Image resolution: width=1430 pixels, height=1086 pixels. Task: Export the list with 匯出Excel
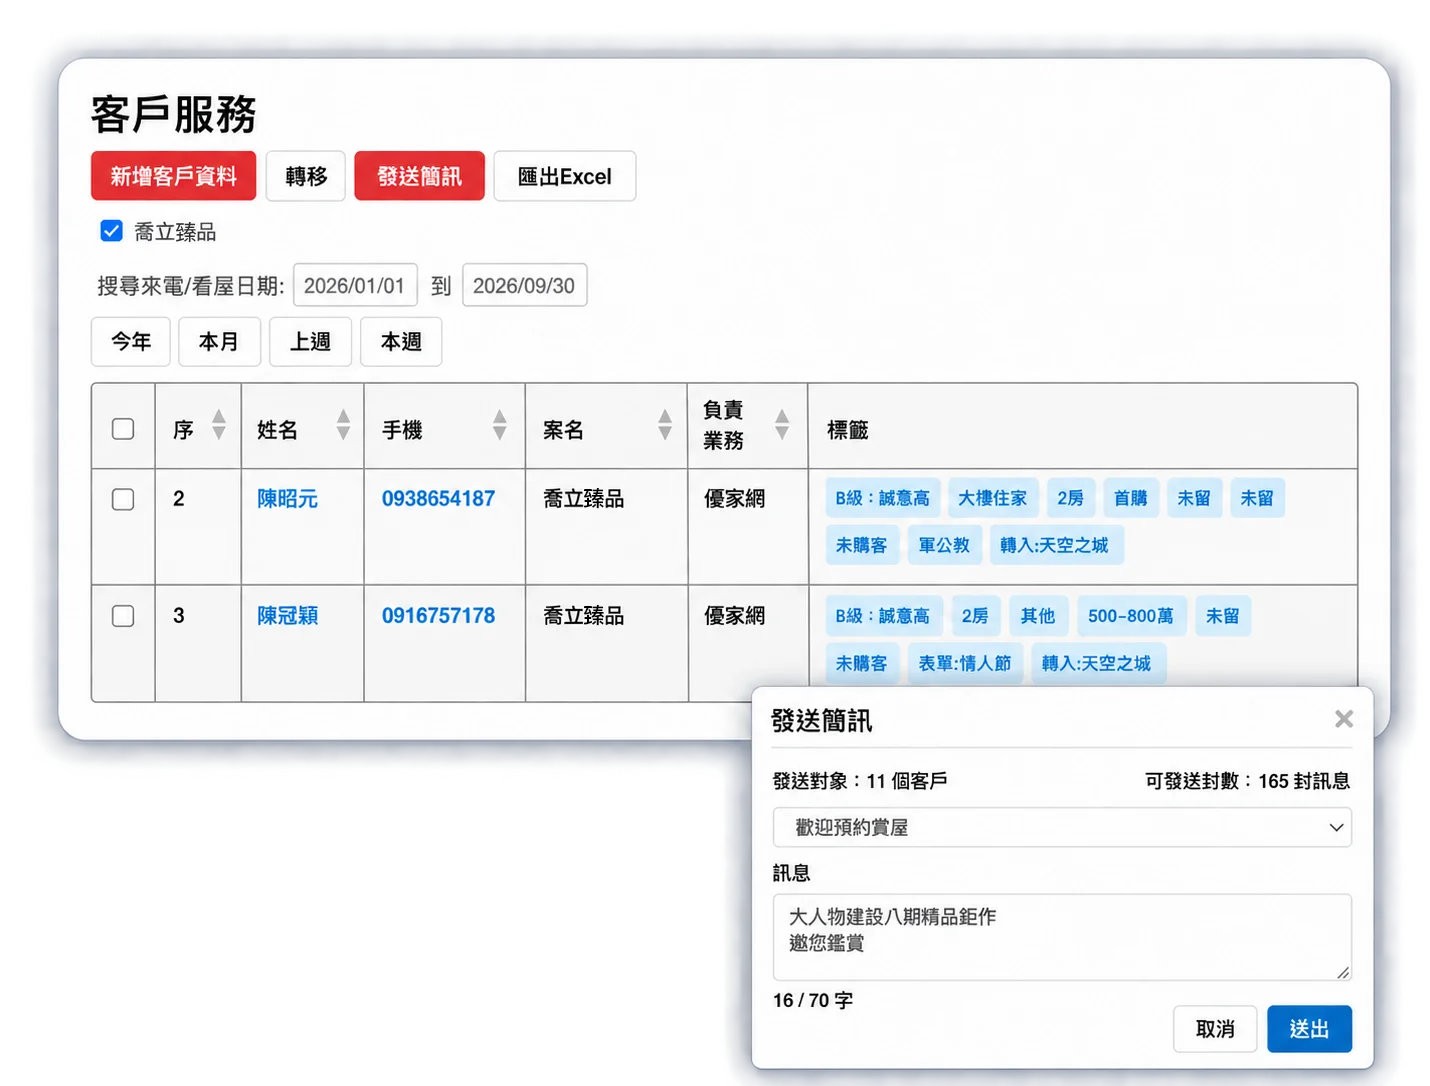click(x=565, y=176)
